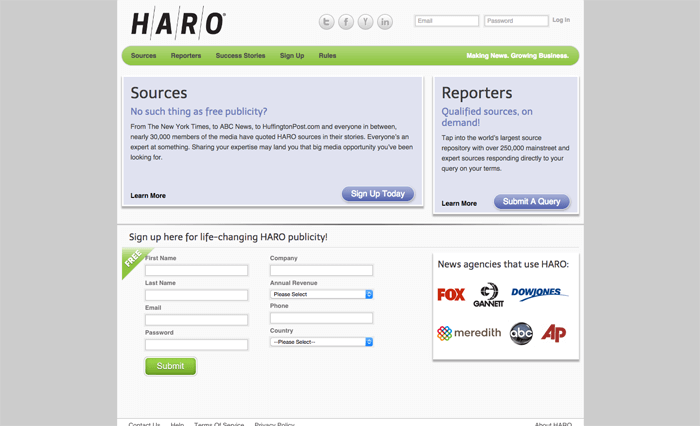Screen dimensions: 700x426
Task: Click the sign-up form Email field
Action: 196,320
